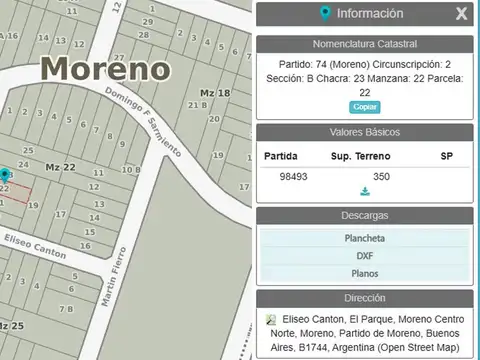The image size is (480, 360).
Task: Click parcel 29 at the top of the map
Action: point(148,22)
